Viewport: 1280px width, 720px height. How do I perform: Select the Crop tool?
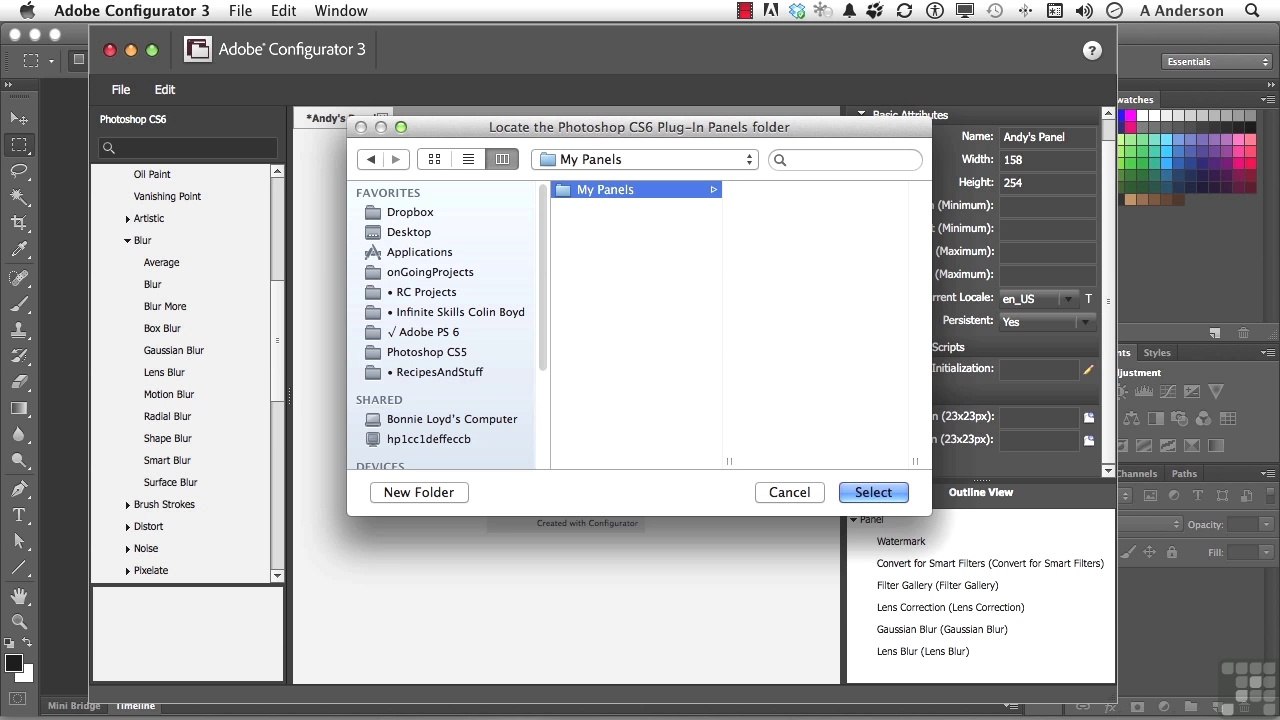click(19, 223)
